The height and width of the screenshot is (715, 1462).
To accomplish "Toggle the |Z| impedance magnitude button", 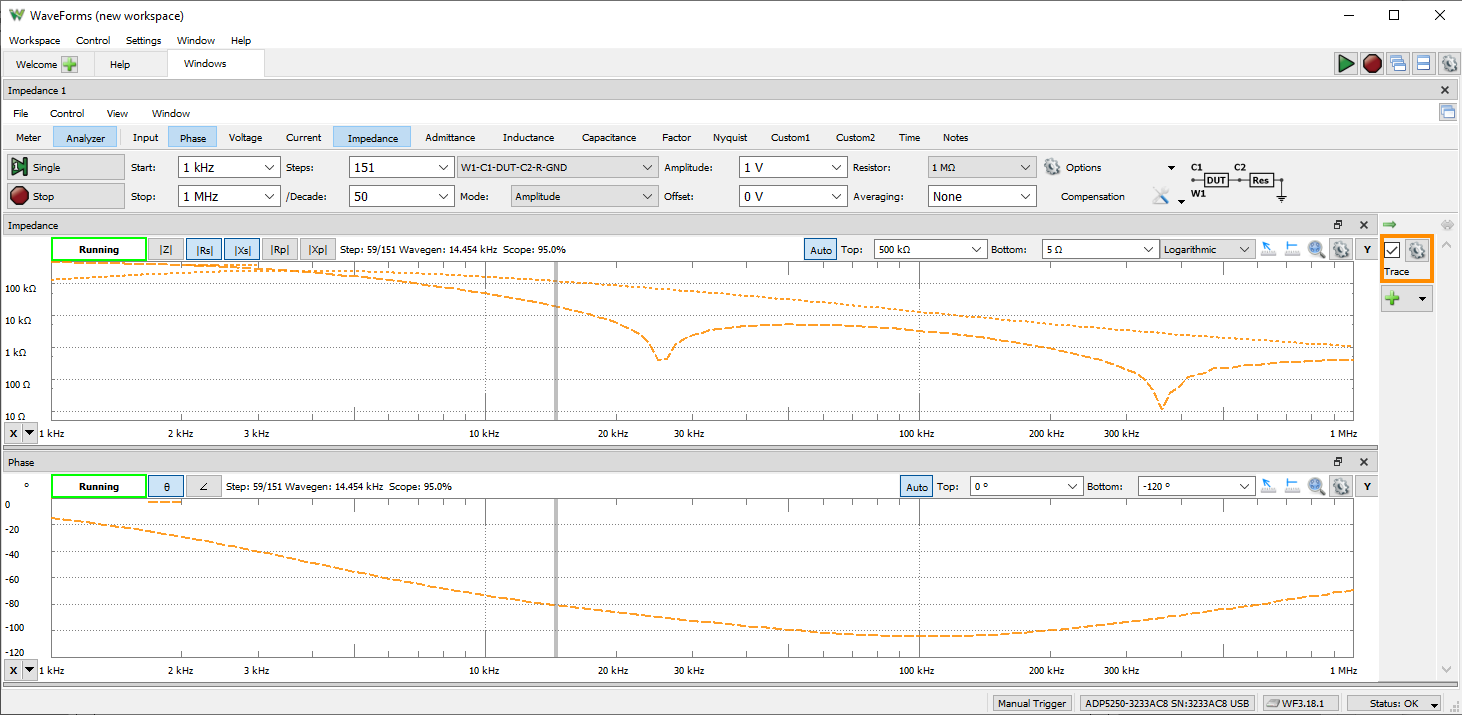I will pos(166,249).
